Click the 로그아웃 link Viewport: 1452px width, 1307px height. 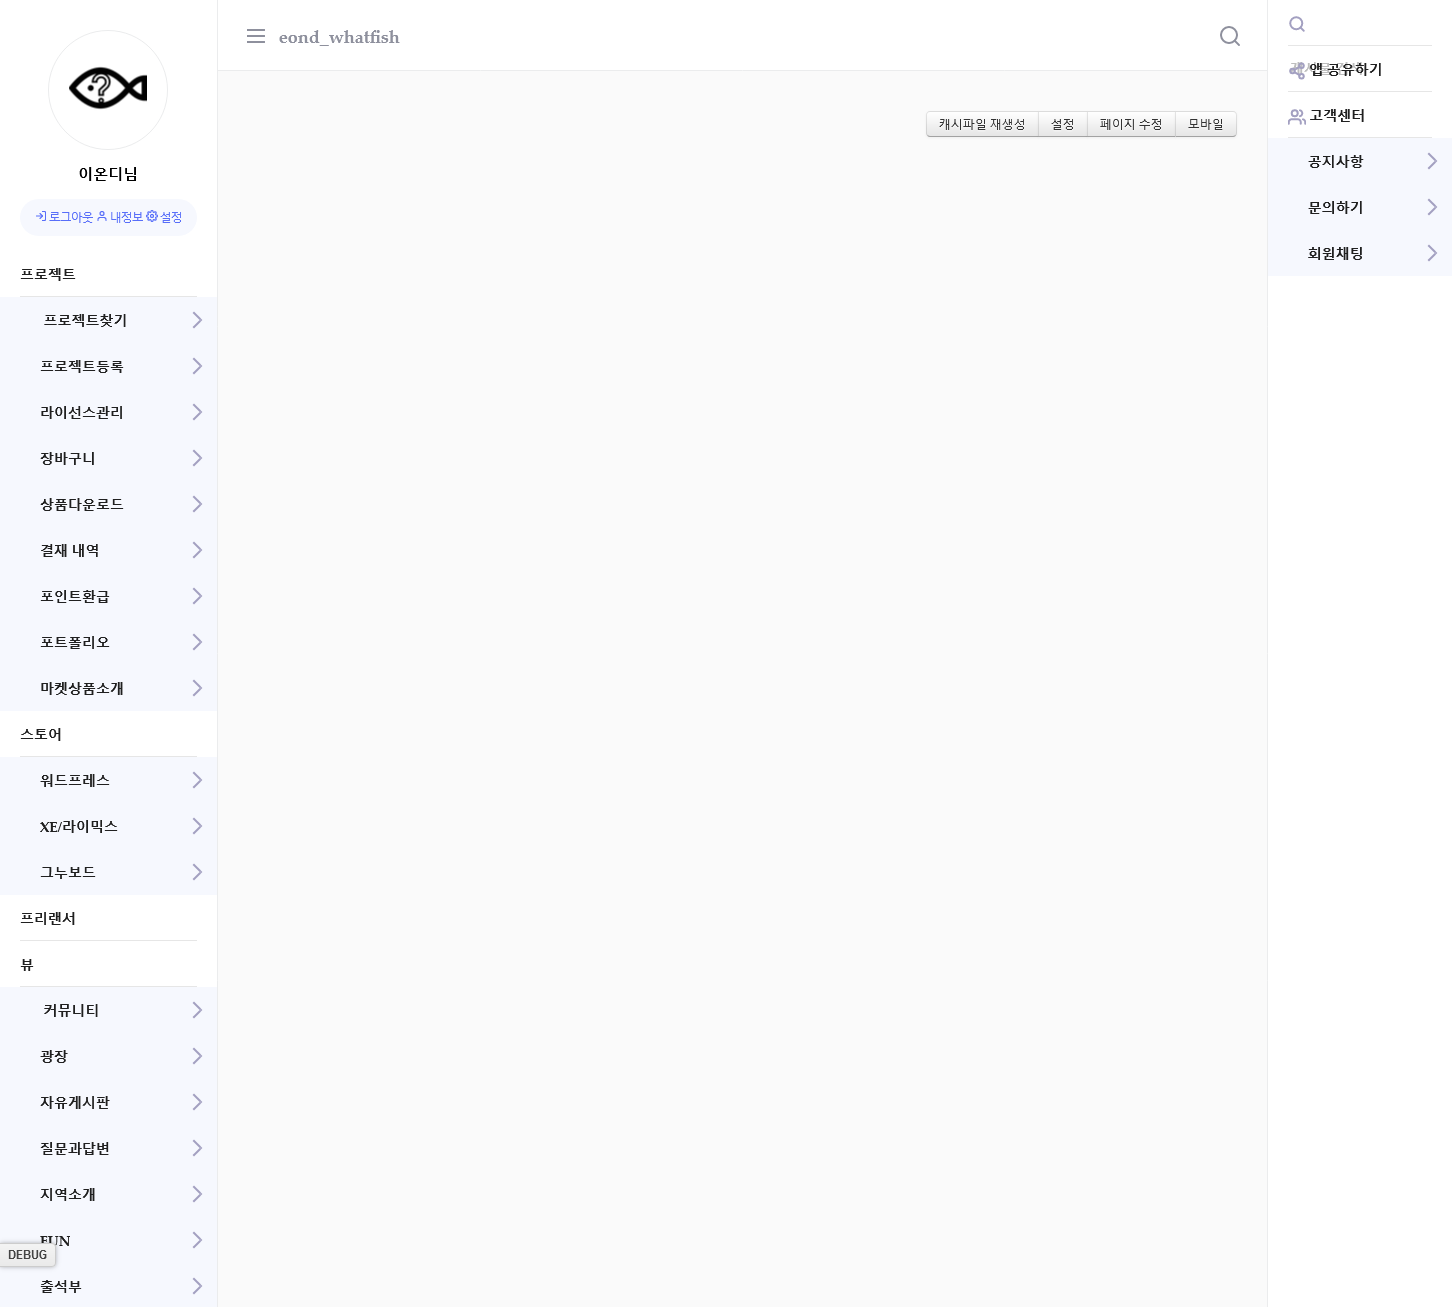click(x=64, y=217)
